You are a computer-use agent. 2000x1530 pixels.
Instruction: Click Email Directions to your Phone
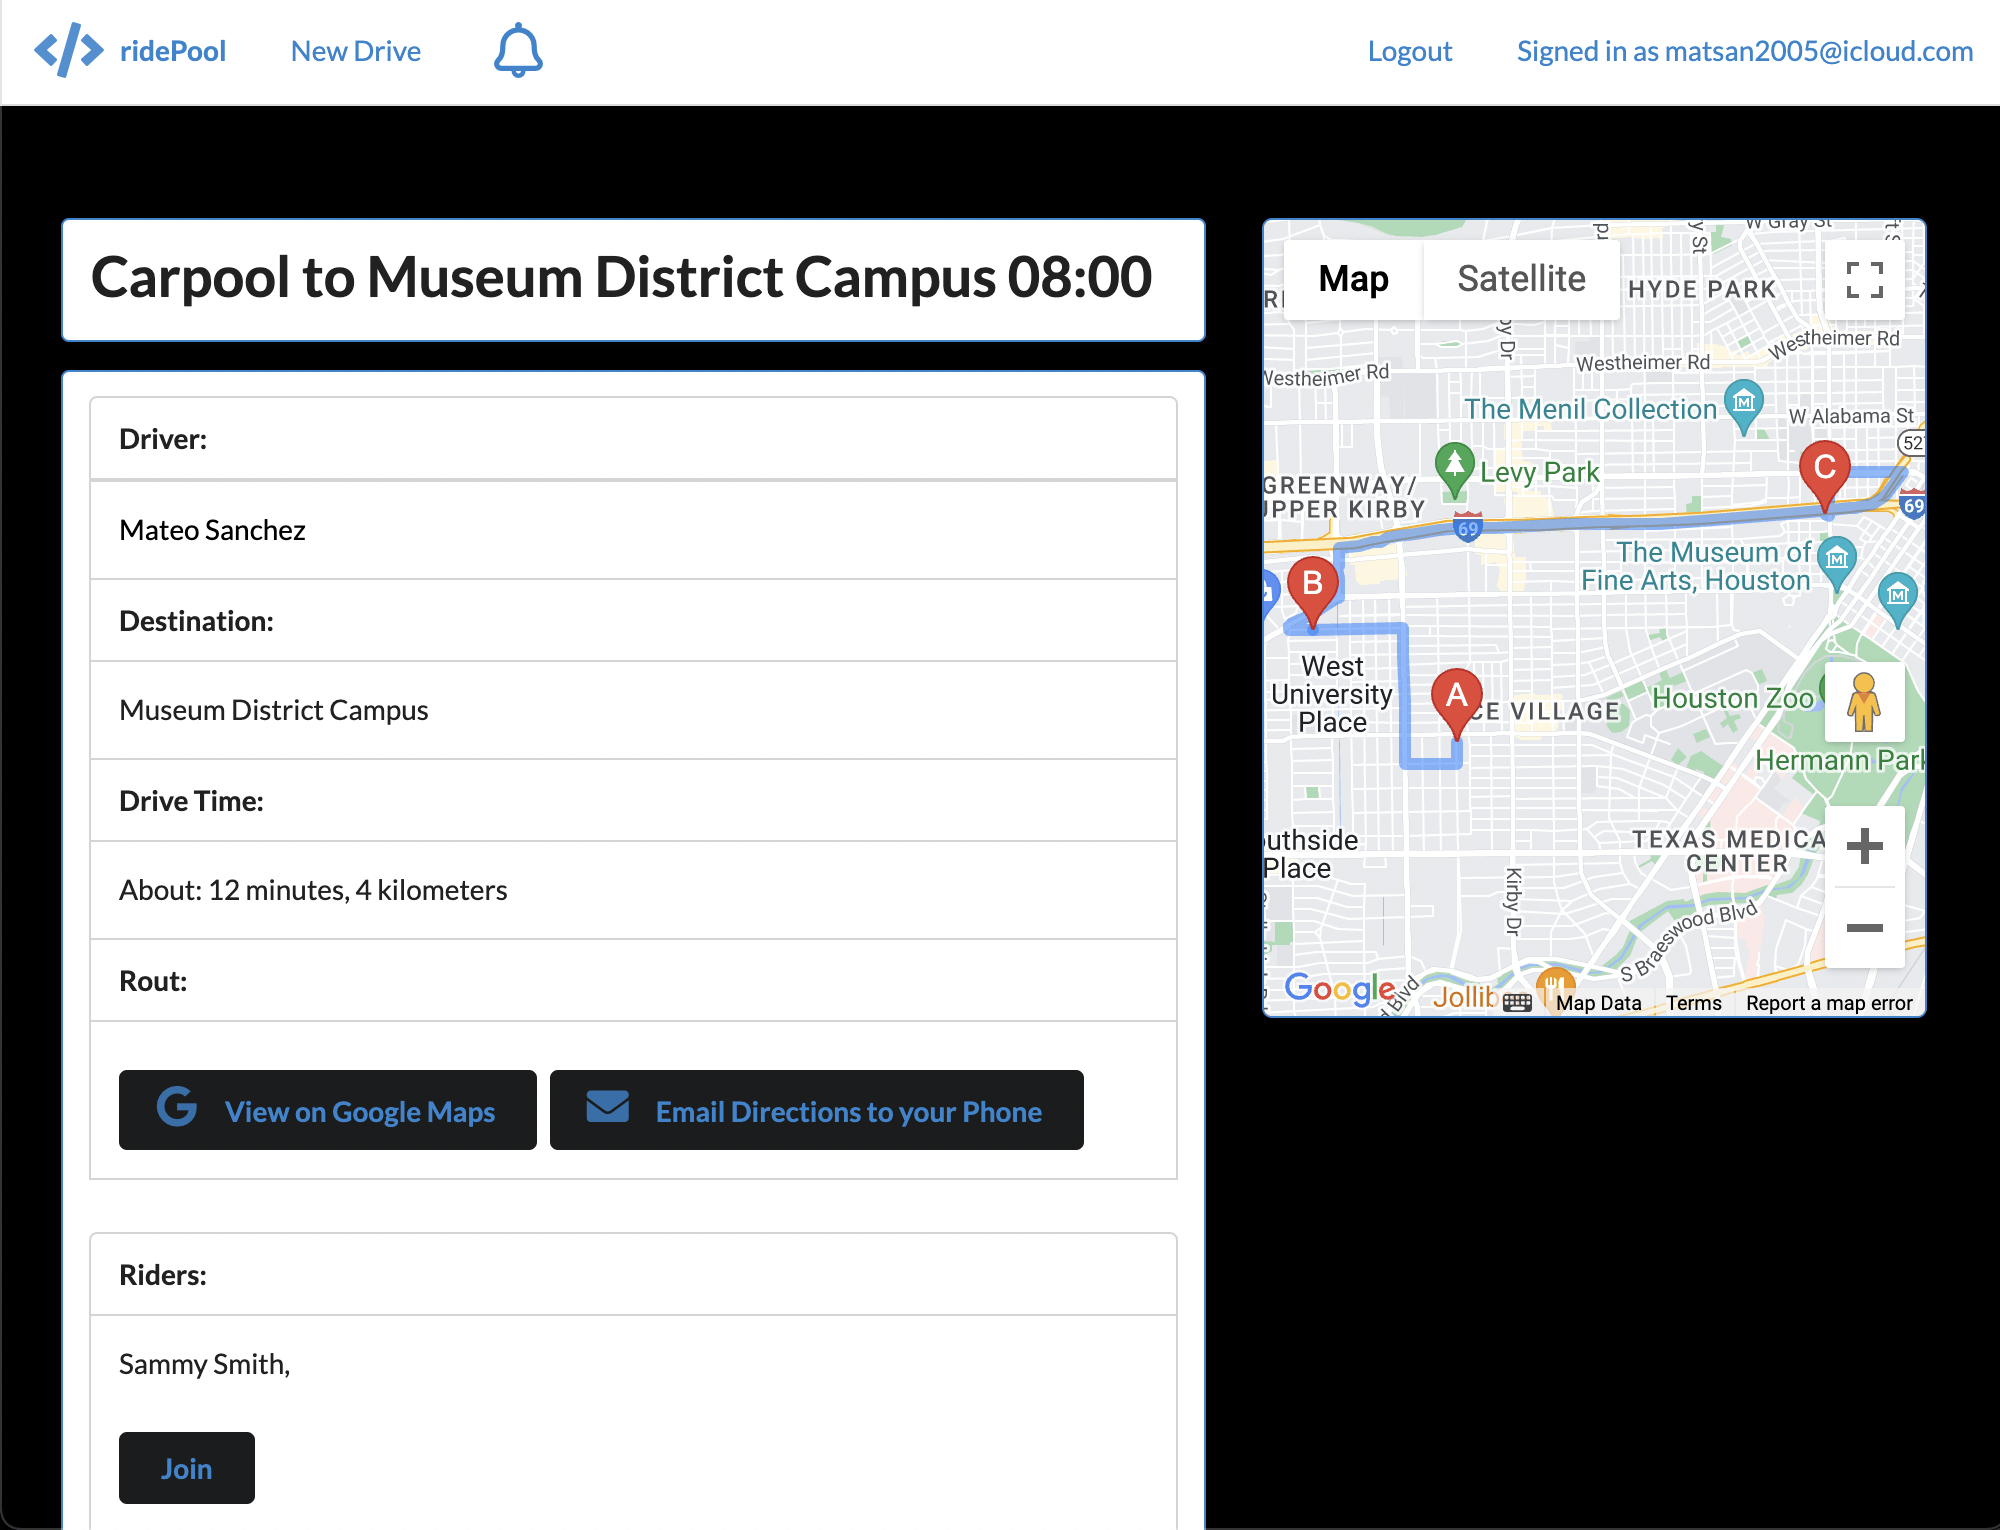pyautogui.click(x=816, y=1111)
